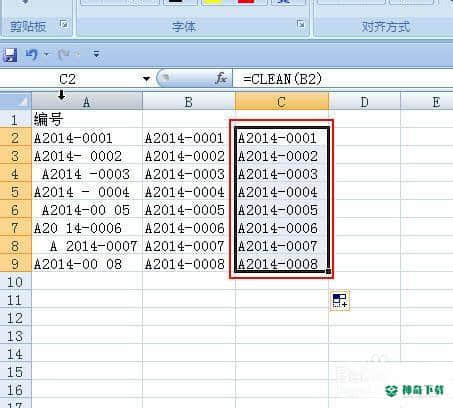Click the Save icon in quick access toolbar
453x408 pixels.
10,55
